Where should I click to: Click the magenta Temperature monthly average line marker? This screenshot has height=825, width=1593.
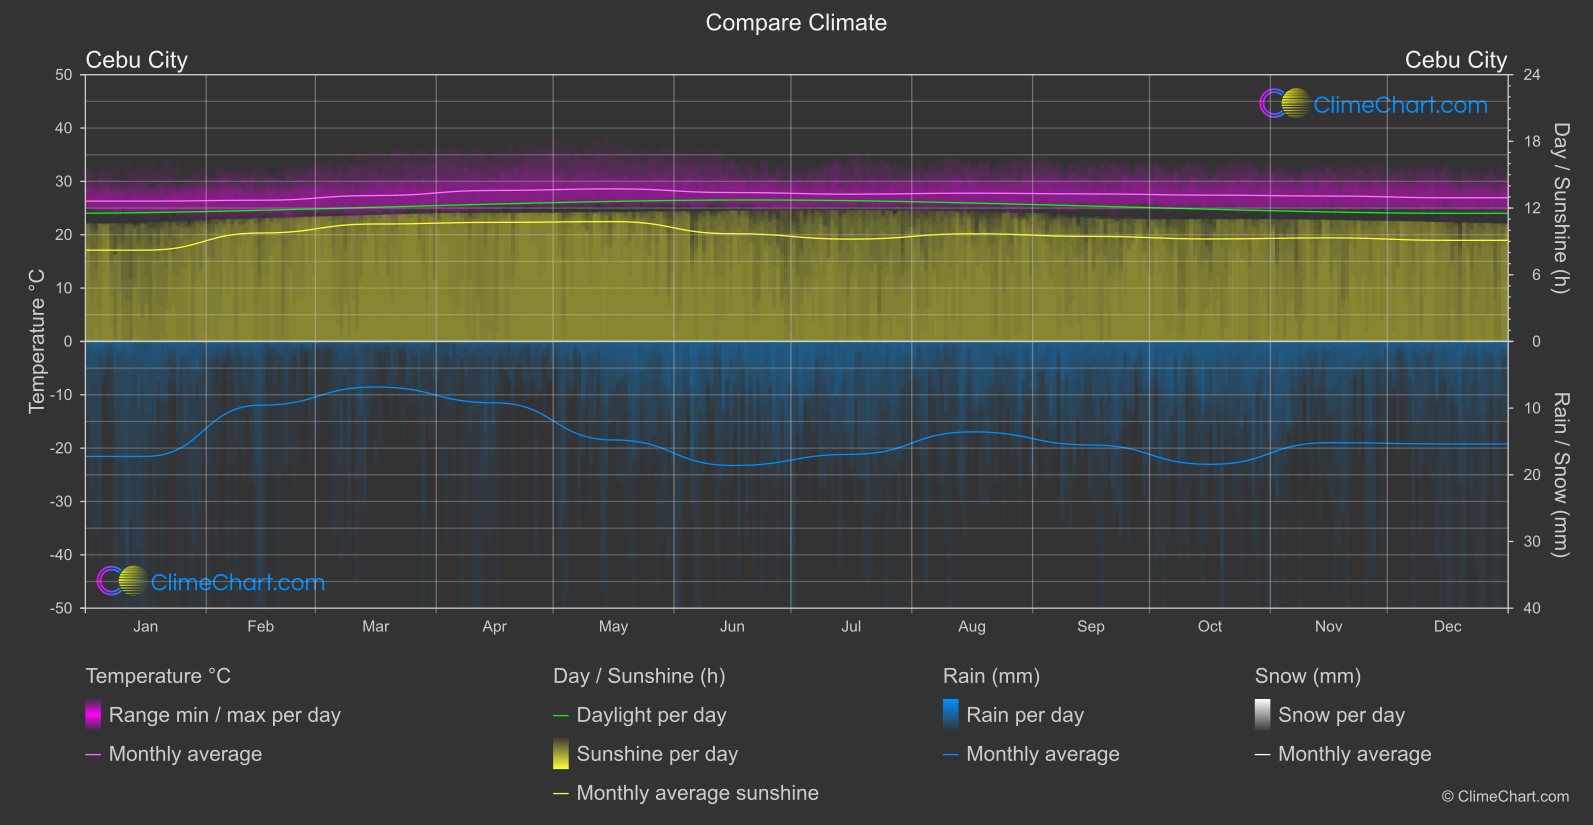93,755
